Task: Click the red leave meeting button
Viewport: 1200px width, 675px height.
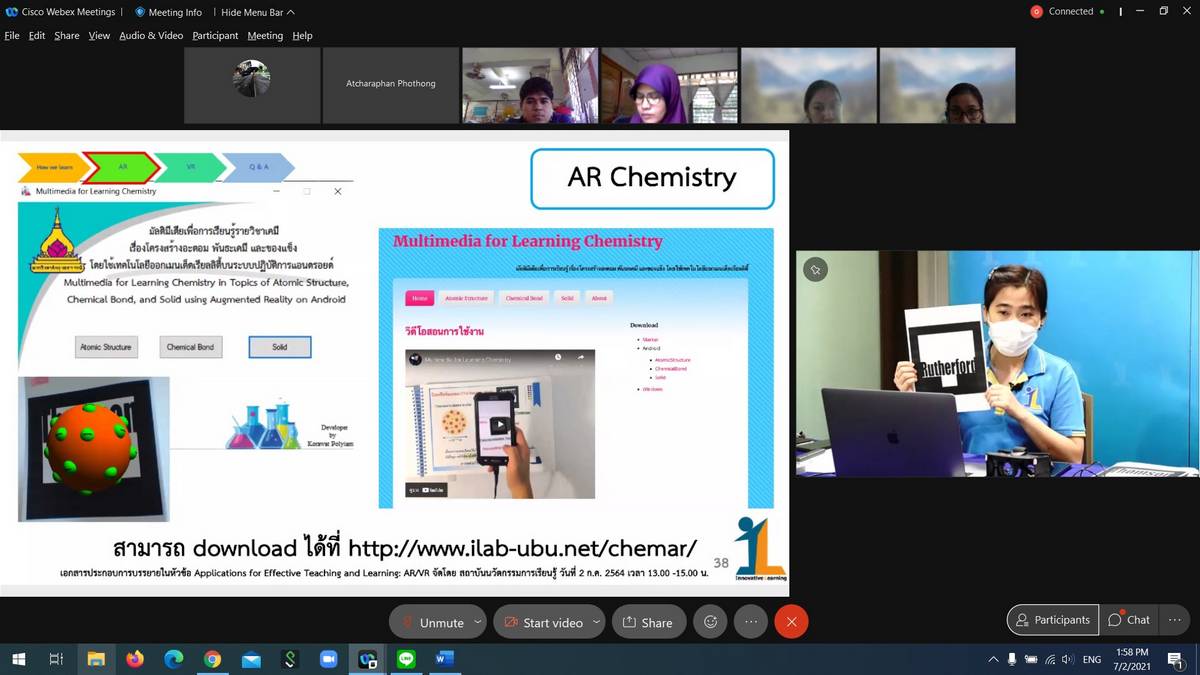Action: pyautogui.click(x=791, y=622)
